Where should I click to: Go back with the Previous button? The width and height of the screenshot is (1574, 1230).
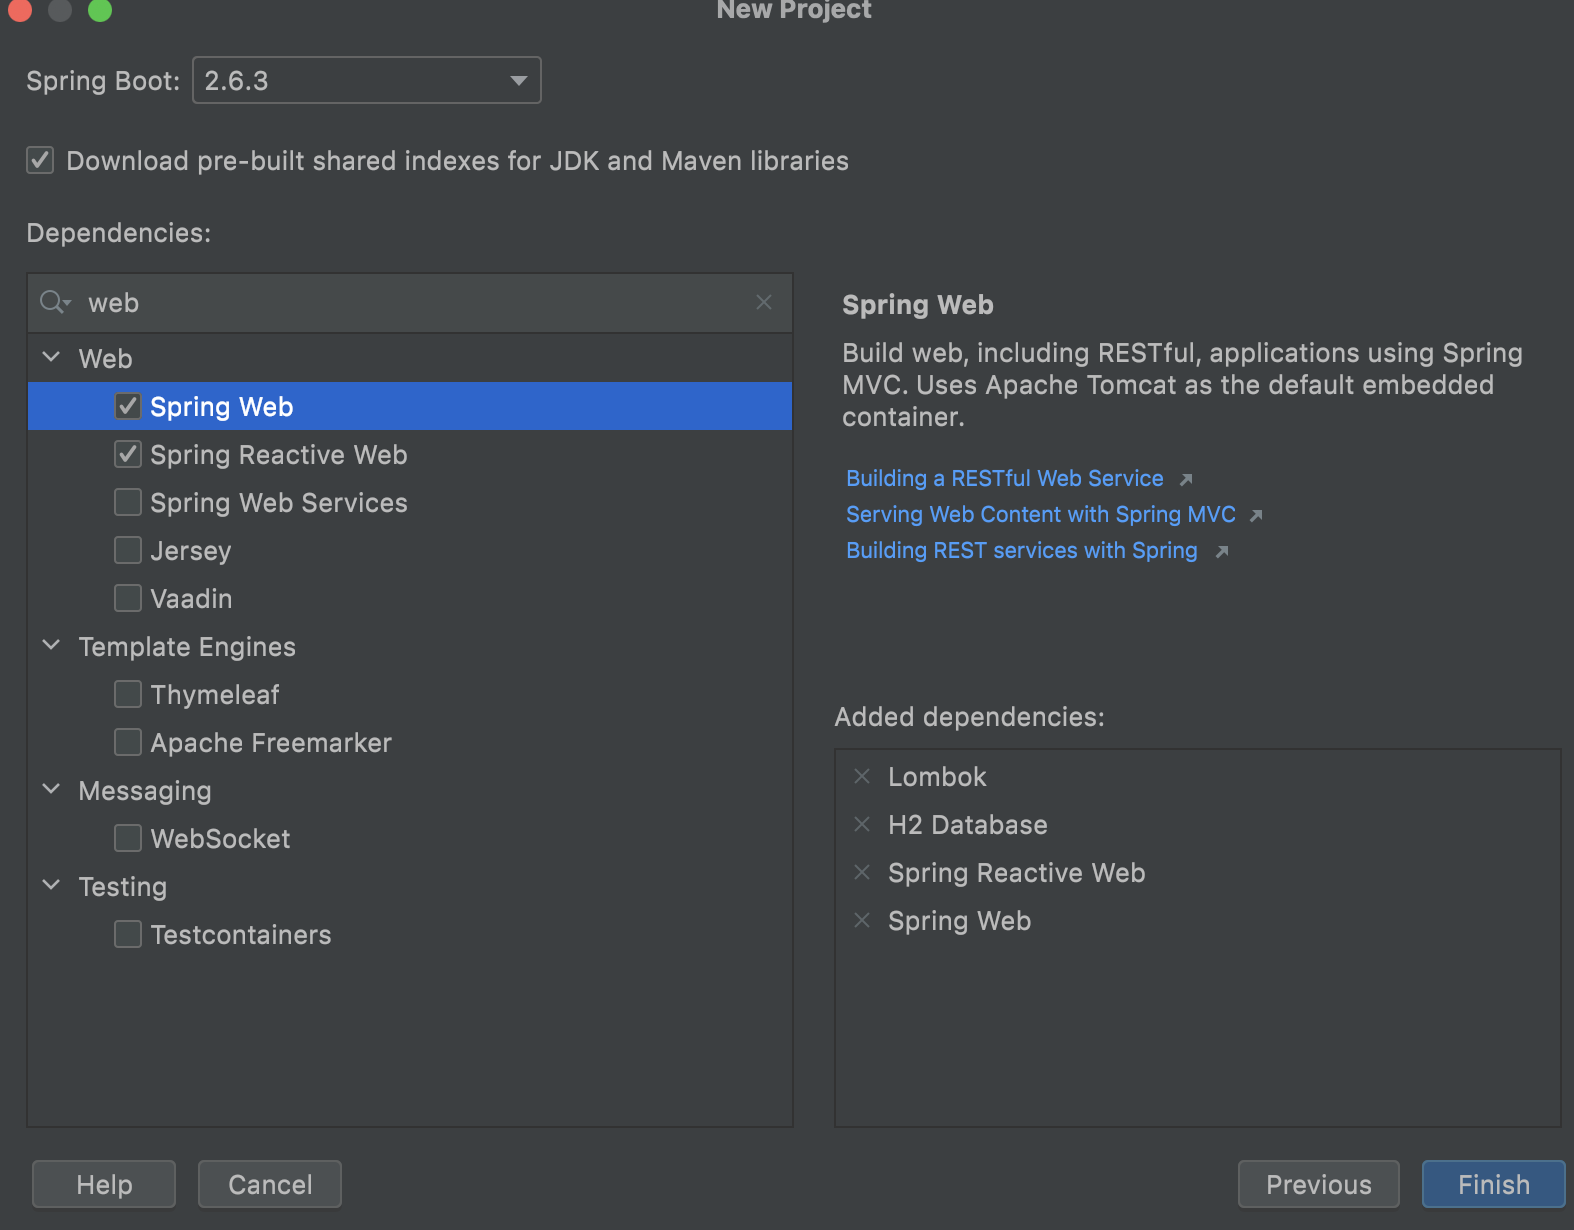coord(1319,1184)
